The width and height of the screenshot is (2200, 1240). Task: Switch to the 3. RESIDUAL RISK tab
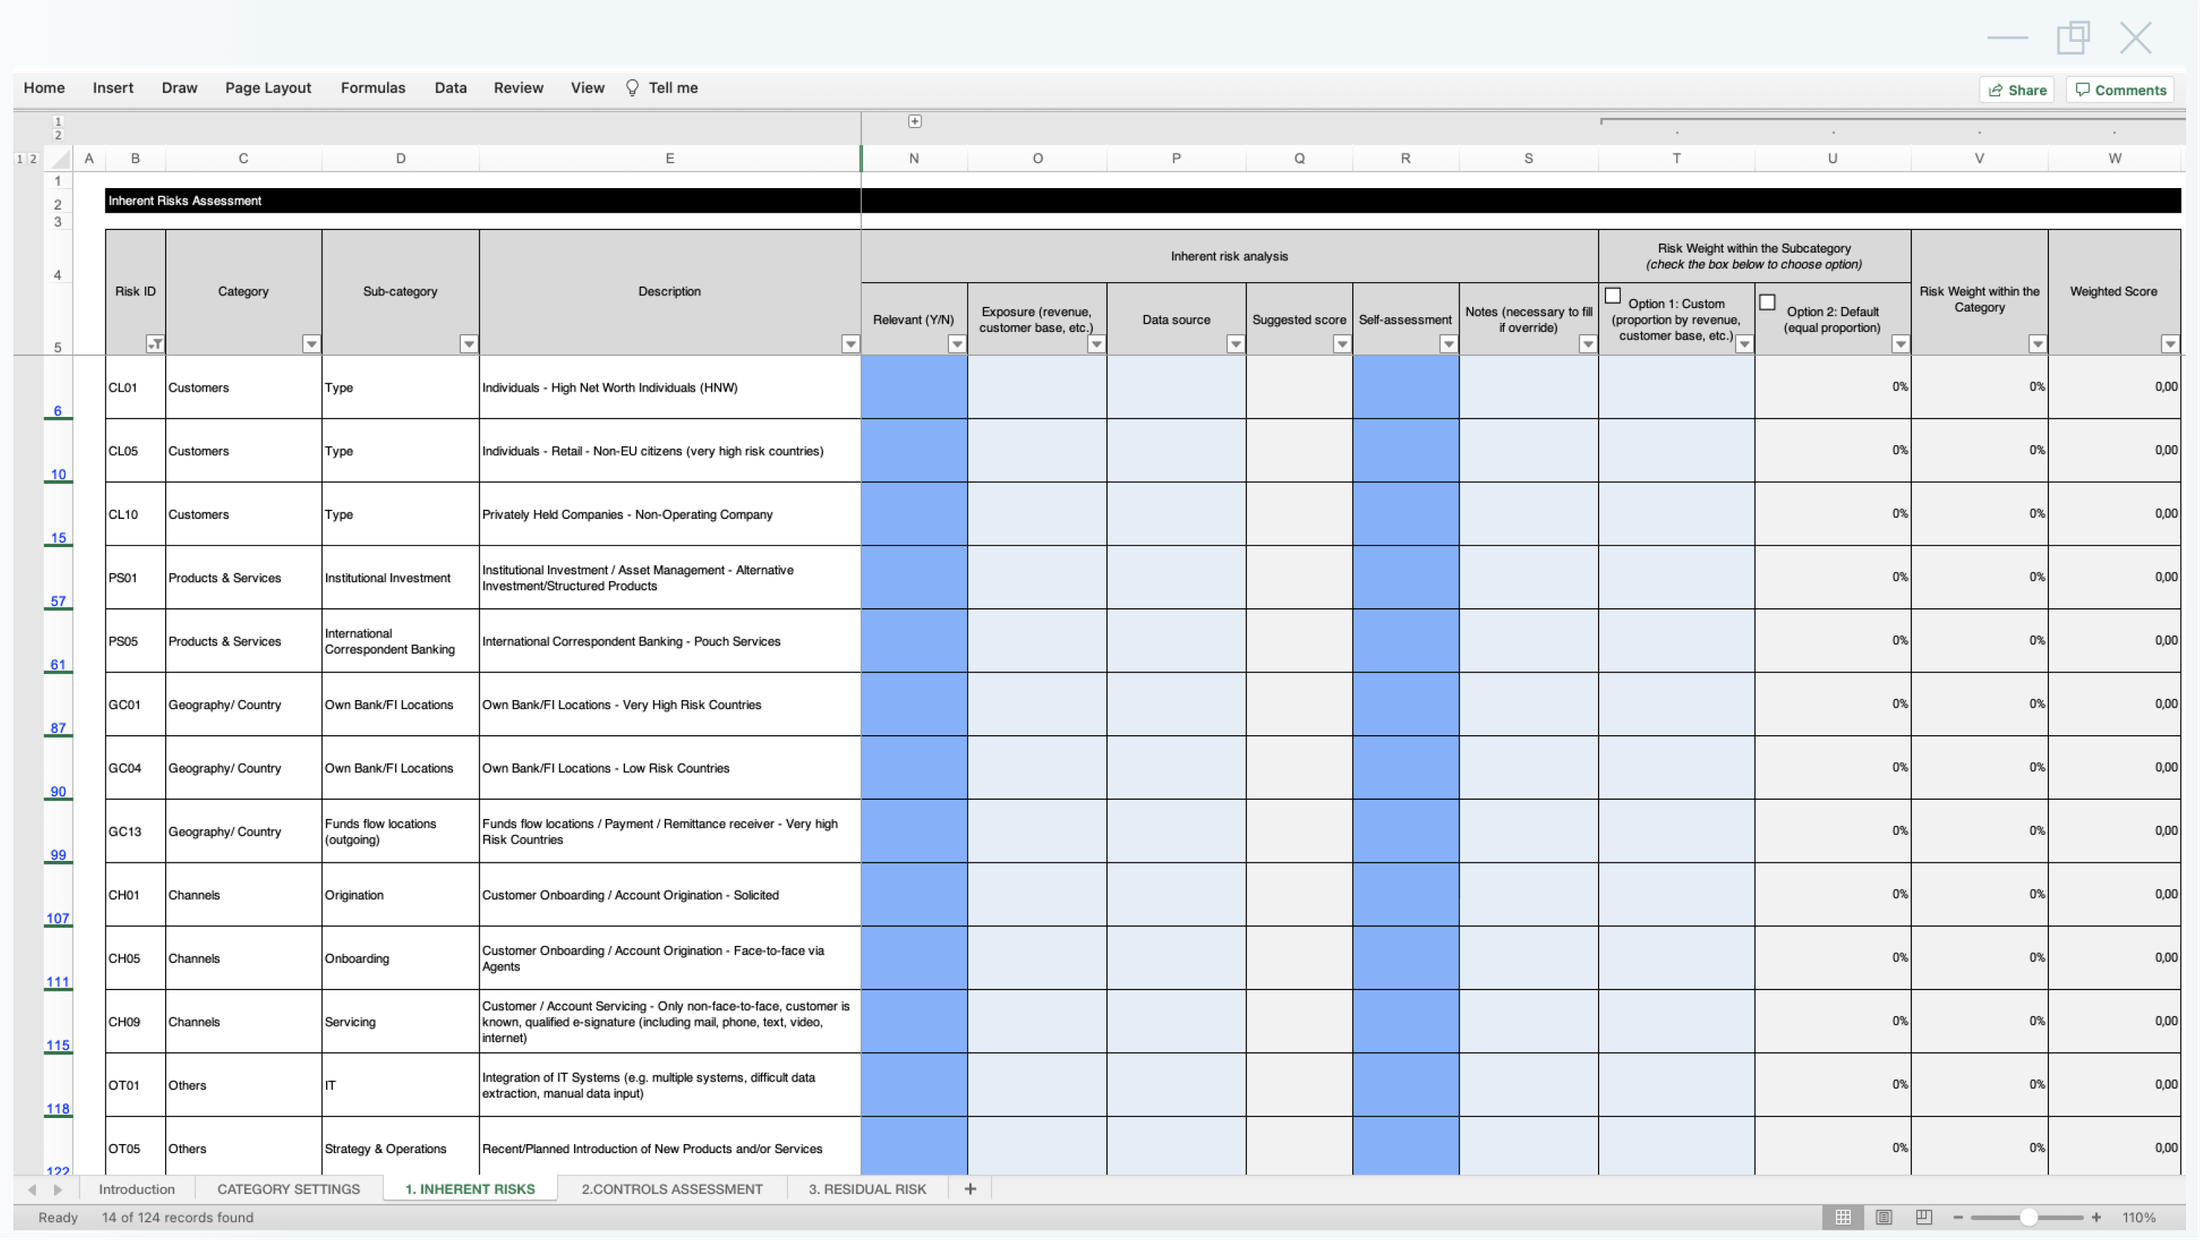(869, 1189)
